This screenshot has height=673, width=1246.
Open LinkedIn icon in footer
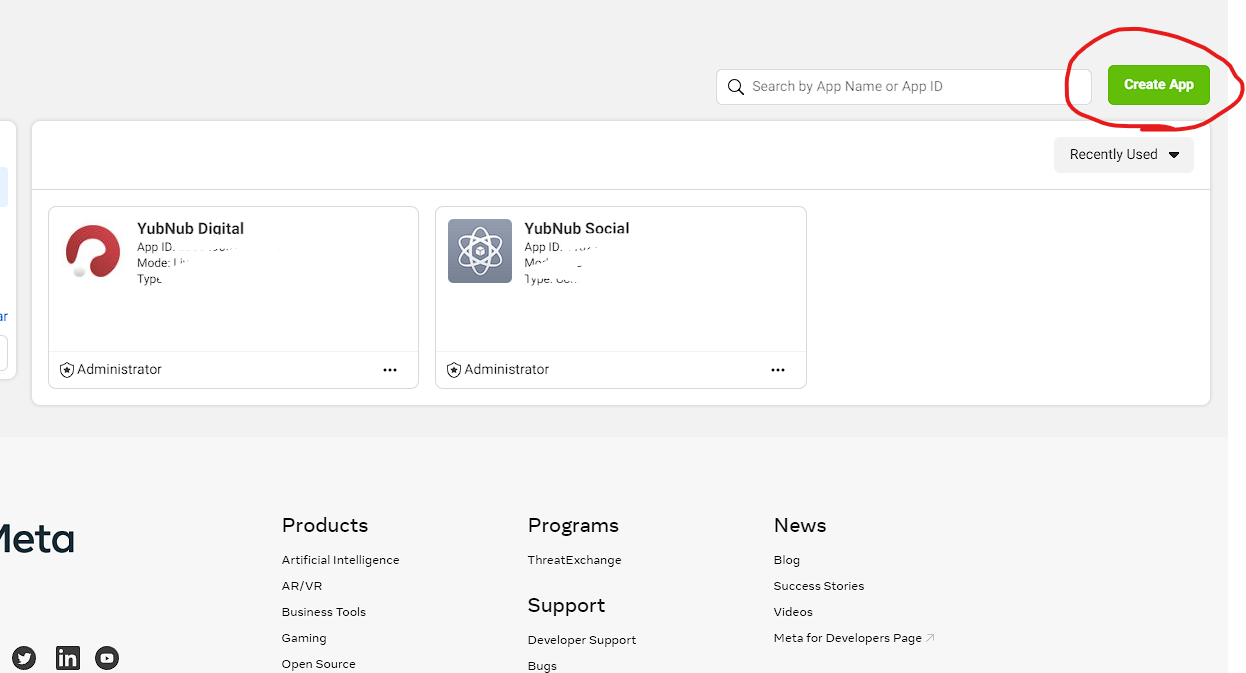tap(67, 658)
